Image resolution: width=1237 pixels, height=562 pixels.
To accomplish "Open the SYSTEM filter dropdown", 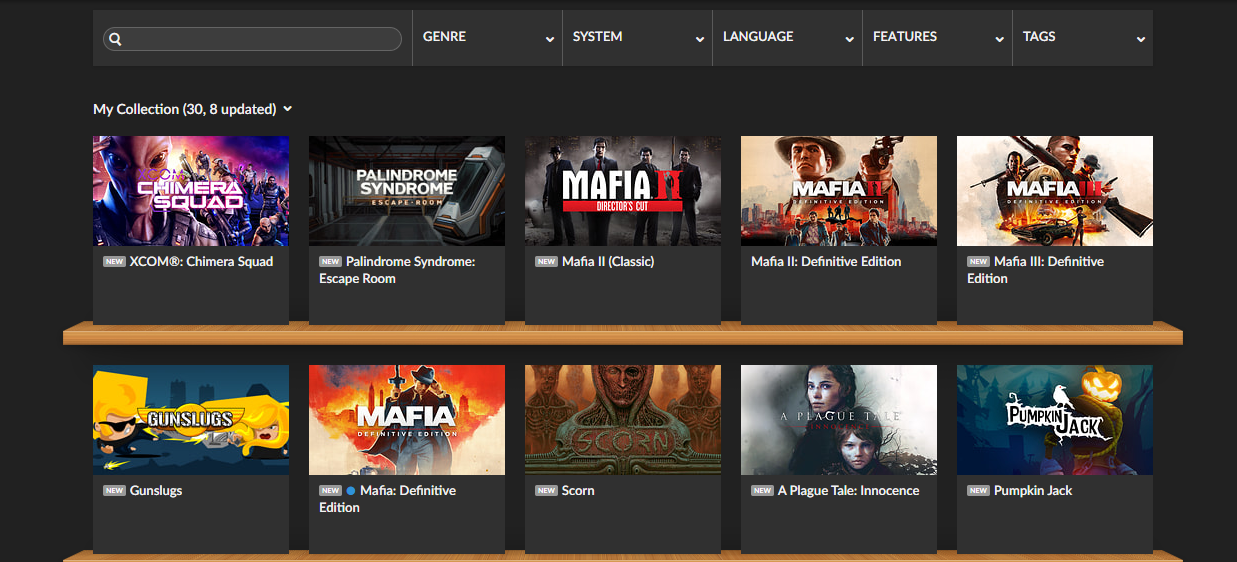I will (638, 38).
